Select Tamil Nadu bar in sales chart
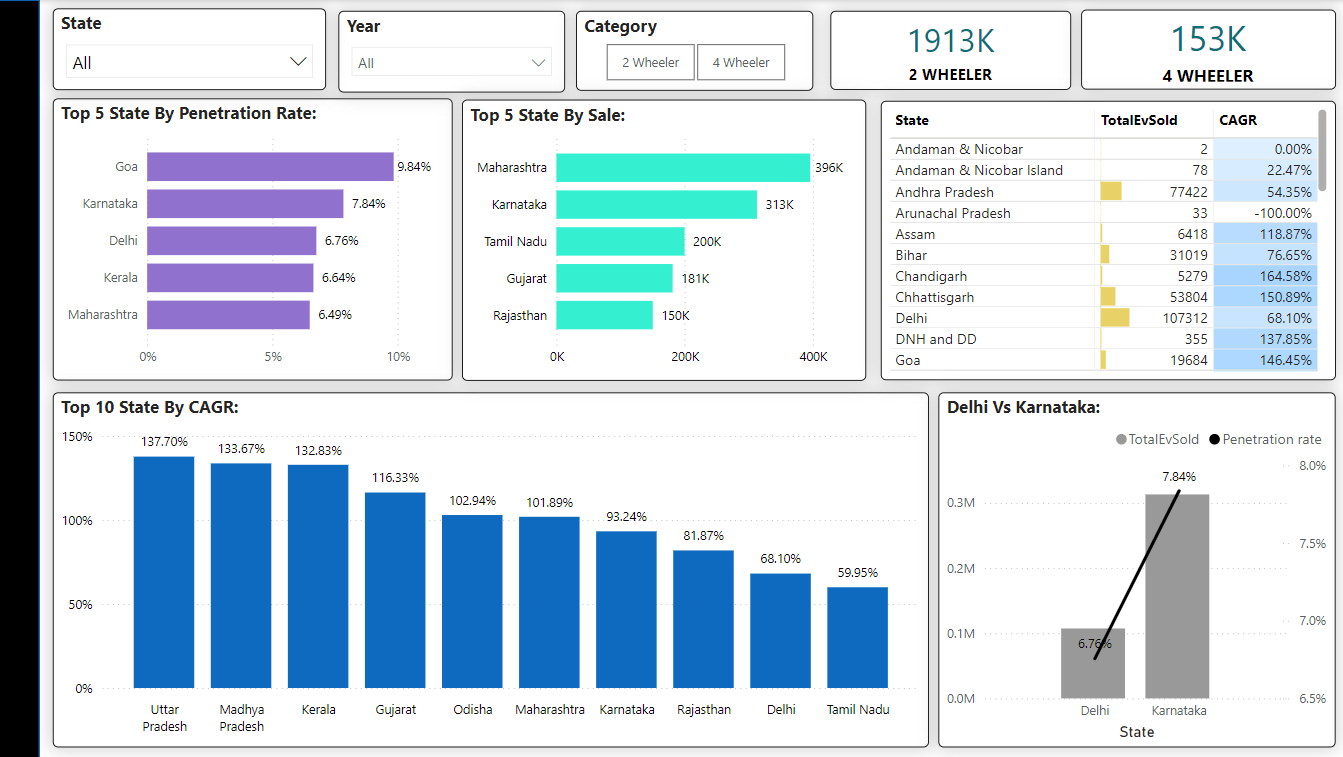 (x=620, y=241)
